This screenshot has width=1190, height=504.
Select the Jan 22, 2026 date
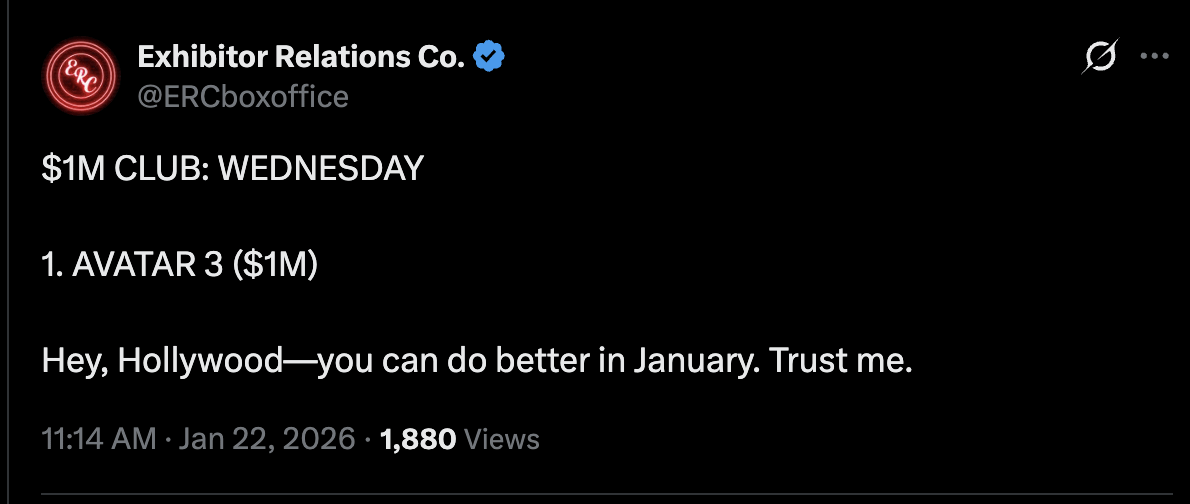click(269, 438)
